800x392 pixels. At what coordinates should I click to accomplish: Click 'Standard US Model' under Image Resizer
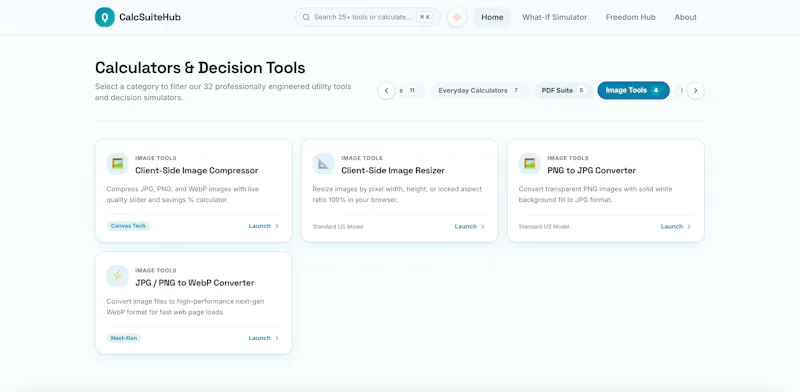coord(338,227)
